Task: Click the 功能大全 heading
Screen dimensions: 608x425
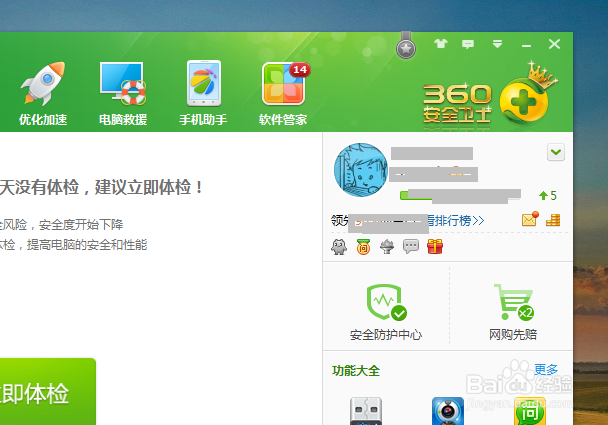Action: (356, 371)
